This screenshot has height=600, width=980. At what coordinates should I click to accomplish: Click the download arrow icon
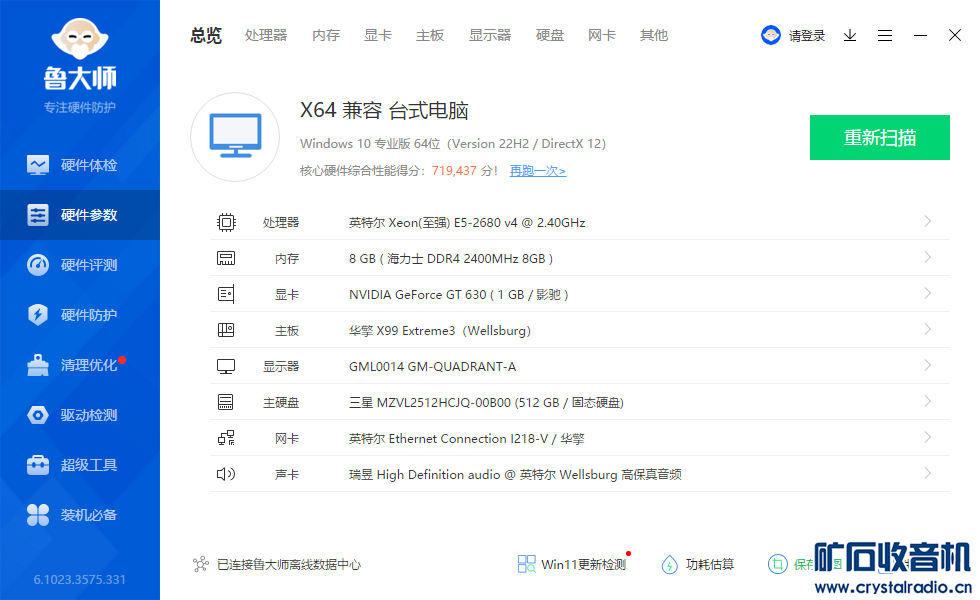tap(850, 36)
